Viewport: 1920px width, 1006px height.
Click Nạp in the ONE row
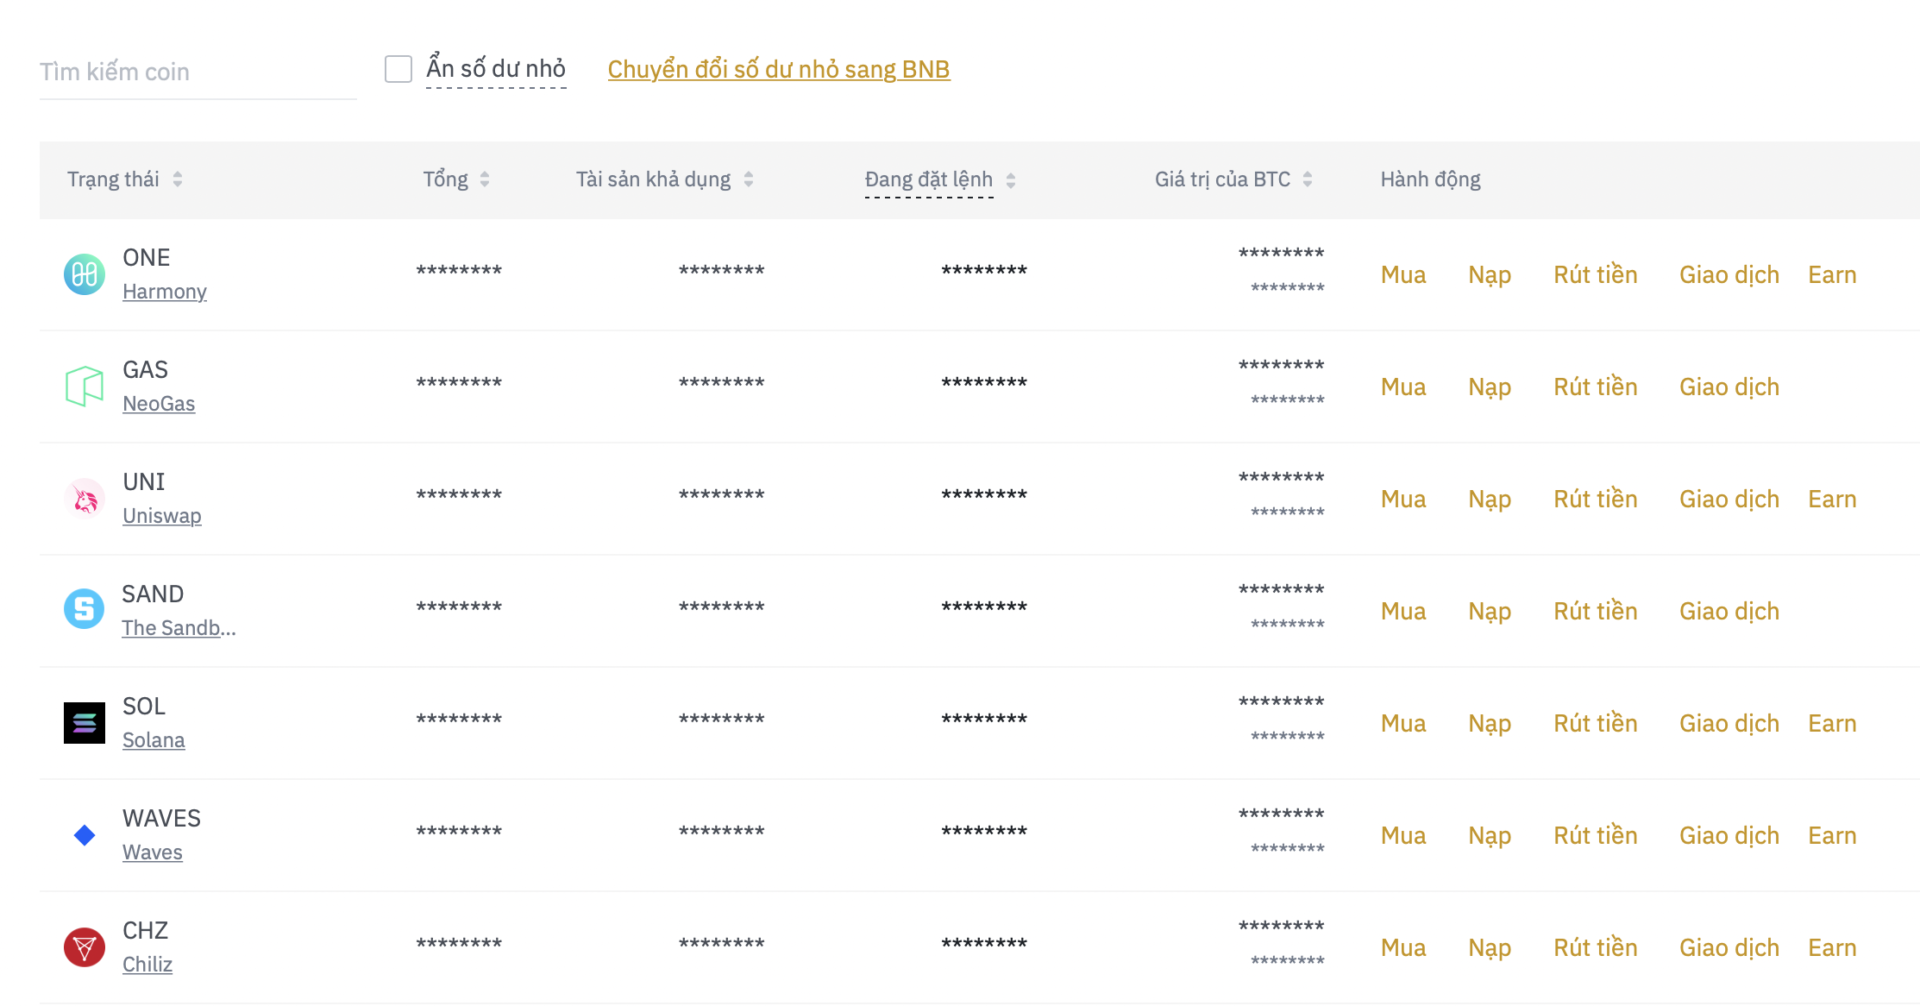(x=1489, y=276)
